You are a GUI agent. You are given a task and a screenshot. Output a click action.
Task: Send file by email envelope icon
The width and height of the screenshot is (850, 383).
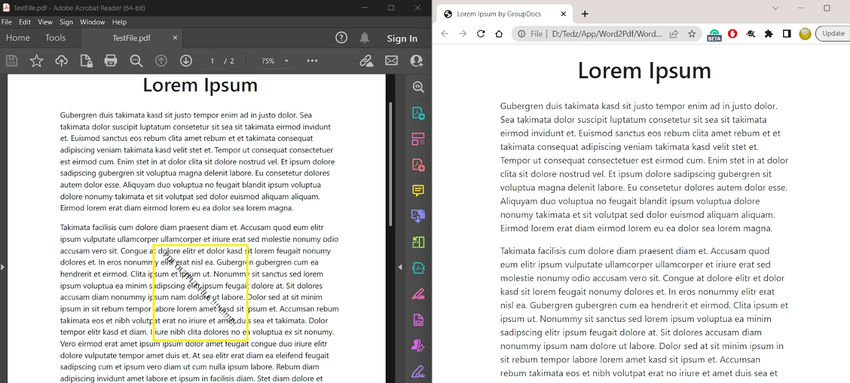coord(391,61)
